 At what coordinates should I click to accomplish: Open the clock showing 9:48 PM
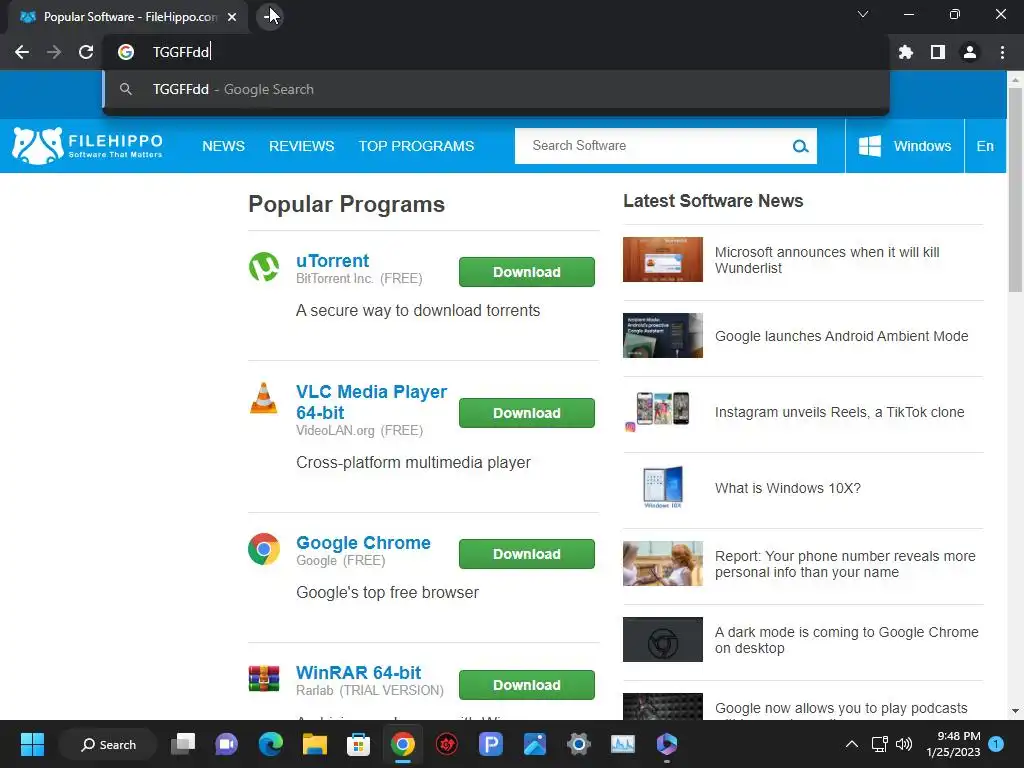pos(953,744)
